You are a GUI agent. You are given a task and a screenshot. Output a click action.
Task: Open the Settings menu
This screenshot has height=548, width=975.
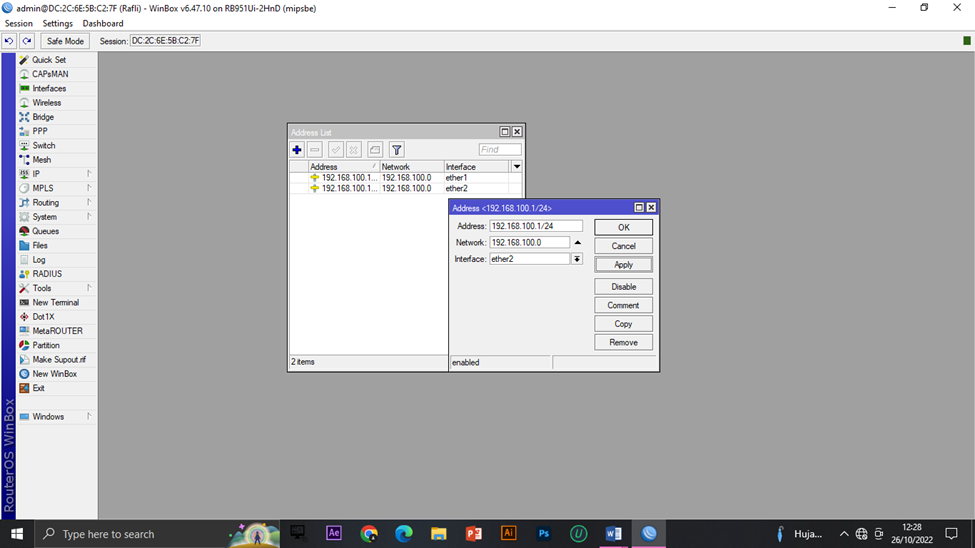click(57, 24)
